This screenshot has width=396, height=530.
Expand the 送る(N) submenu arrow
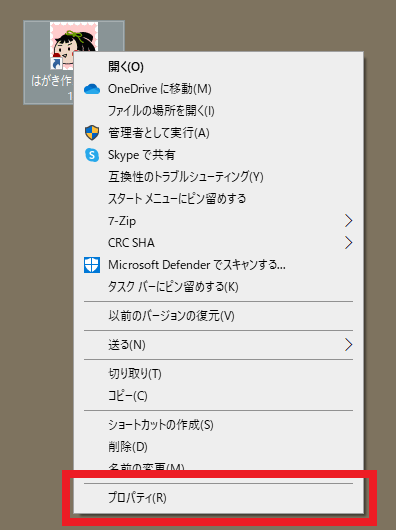tap(348, 345)
